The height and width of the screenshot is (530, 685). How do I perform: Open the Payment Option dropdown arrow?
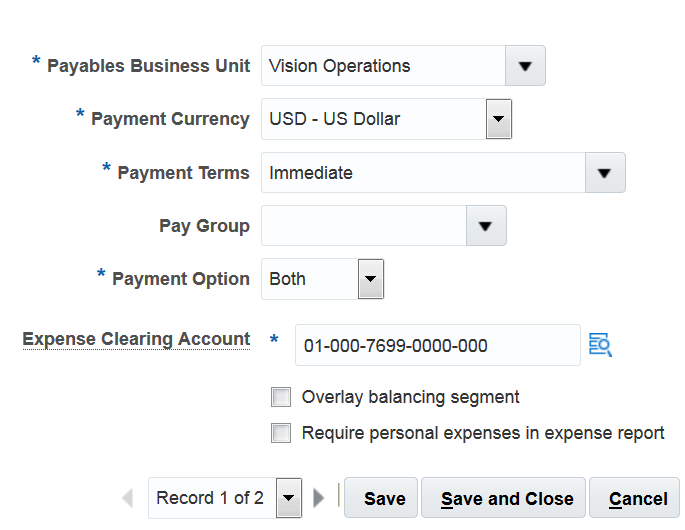click(x=371, y=279)
